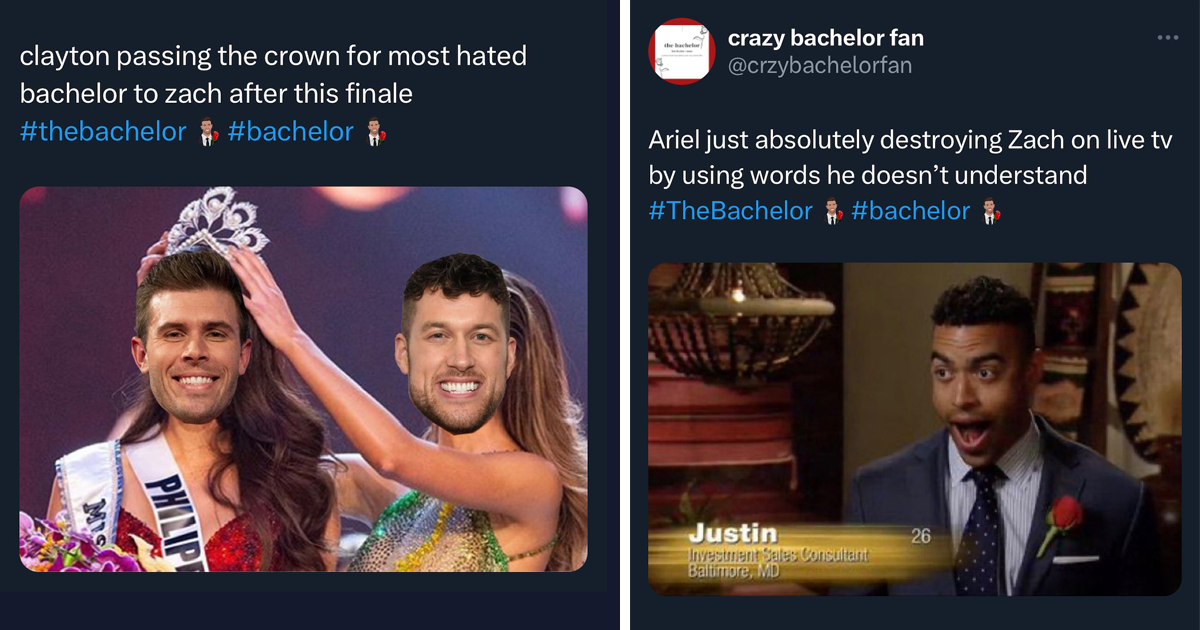Click the 'Justin' name caption in the meme

734,534
